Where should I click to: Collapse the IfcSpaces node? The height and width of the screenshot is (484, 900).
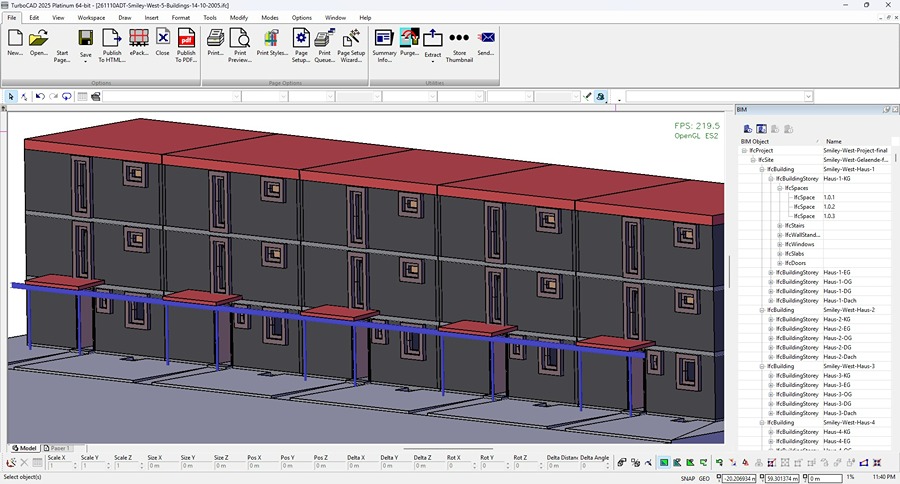780,188
